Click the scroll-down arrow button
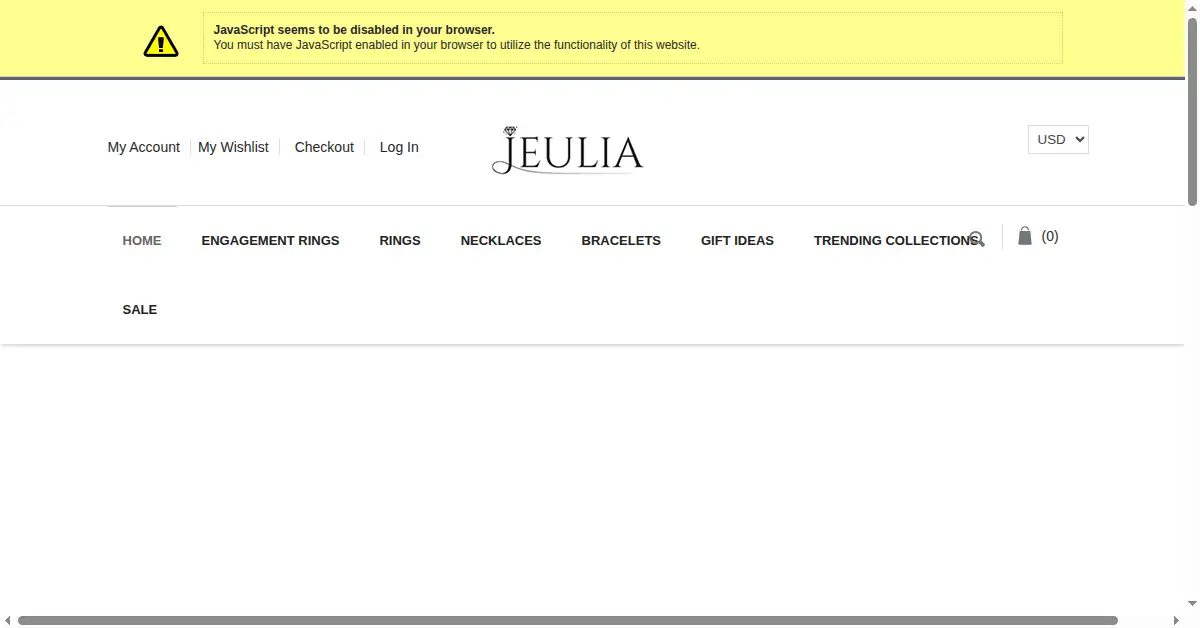The width and height of the screenshot is (1200, 628). (x=1192, y=605)
